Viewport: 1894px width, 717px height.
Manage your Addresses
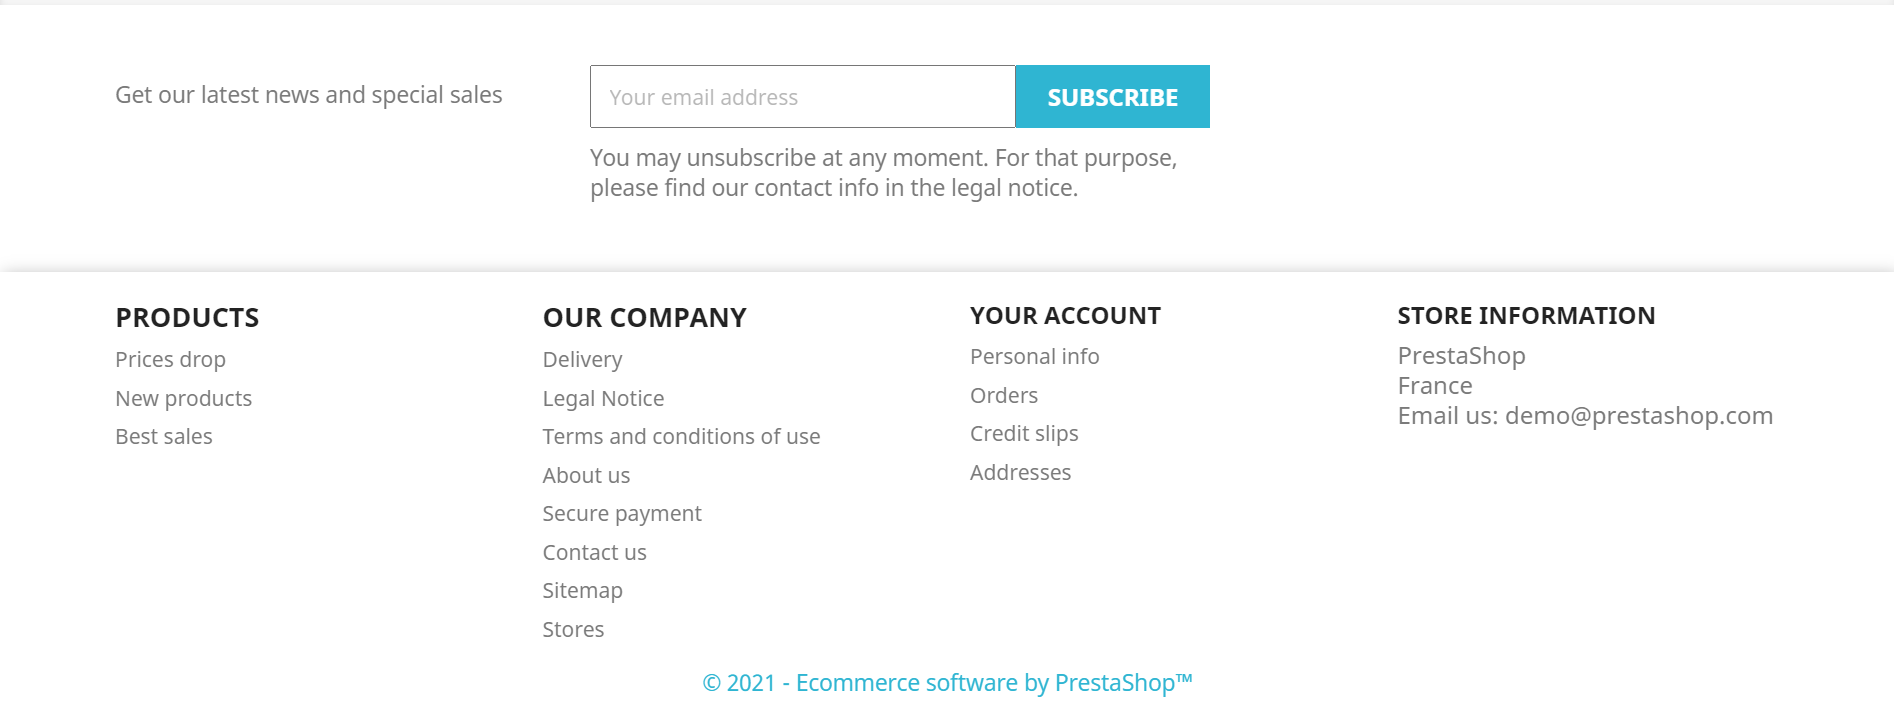tap(1020, 473)
